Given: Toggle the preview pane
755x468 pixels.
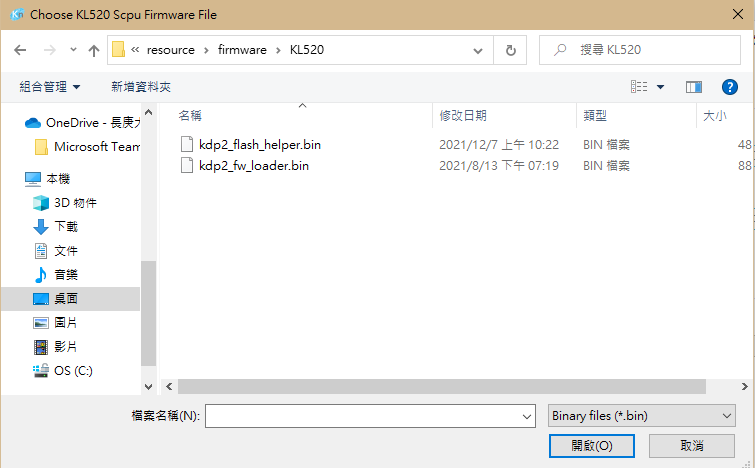Looking at the screenshot, I should click(694, 87).
